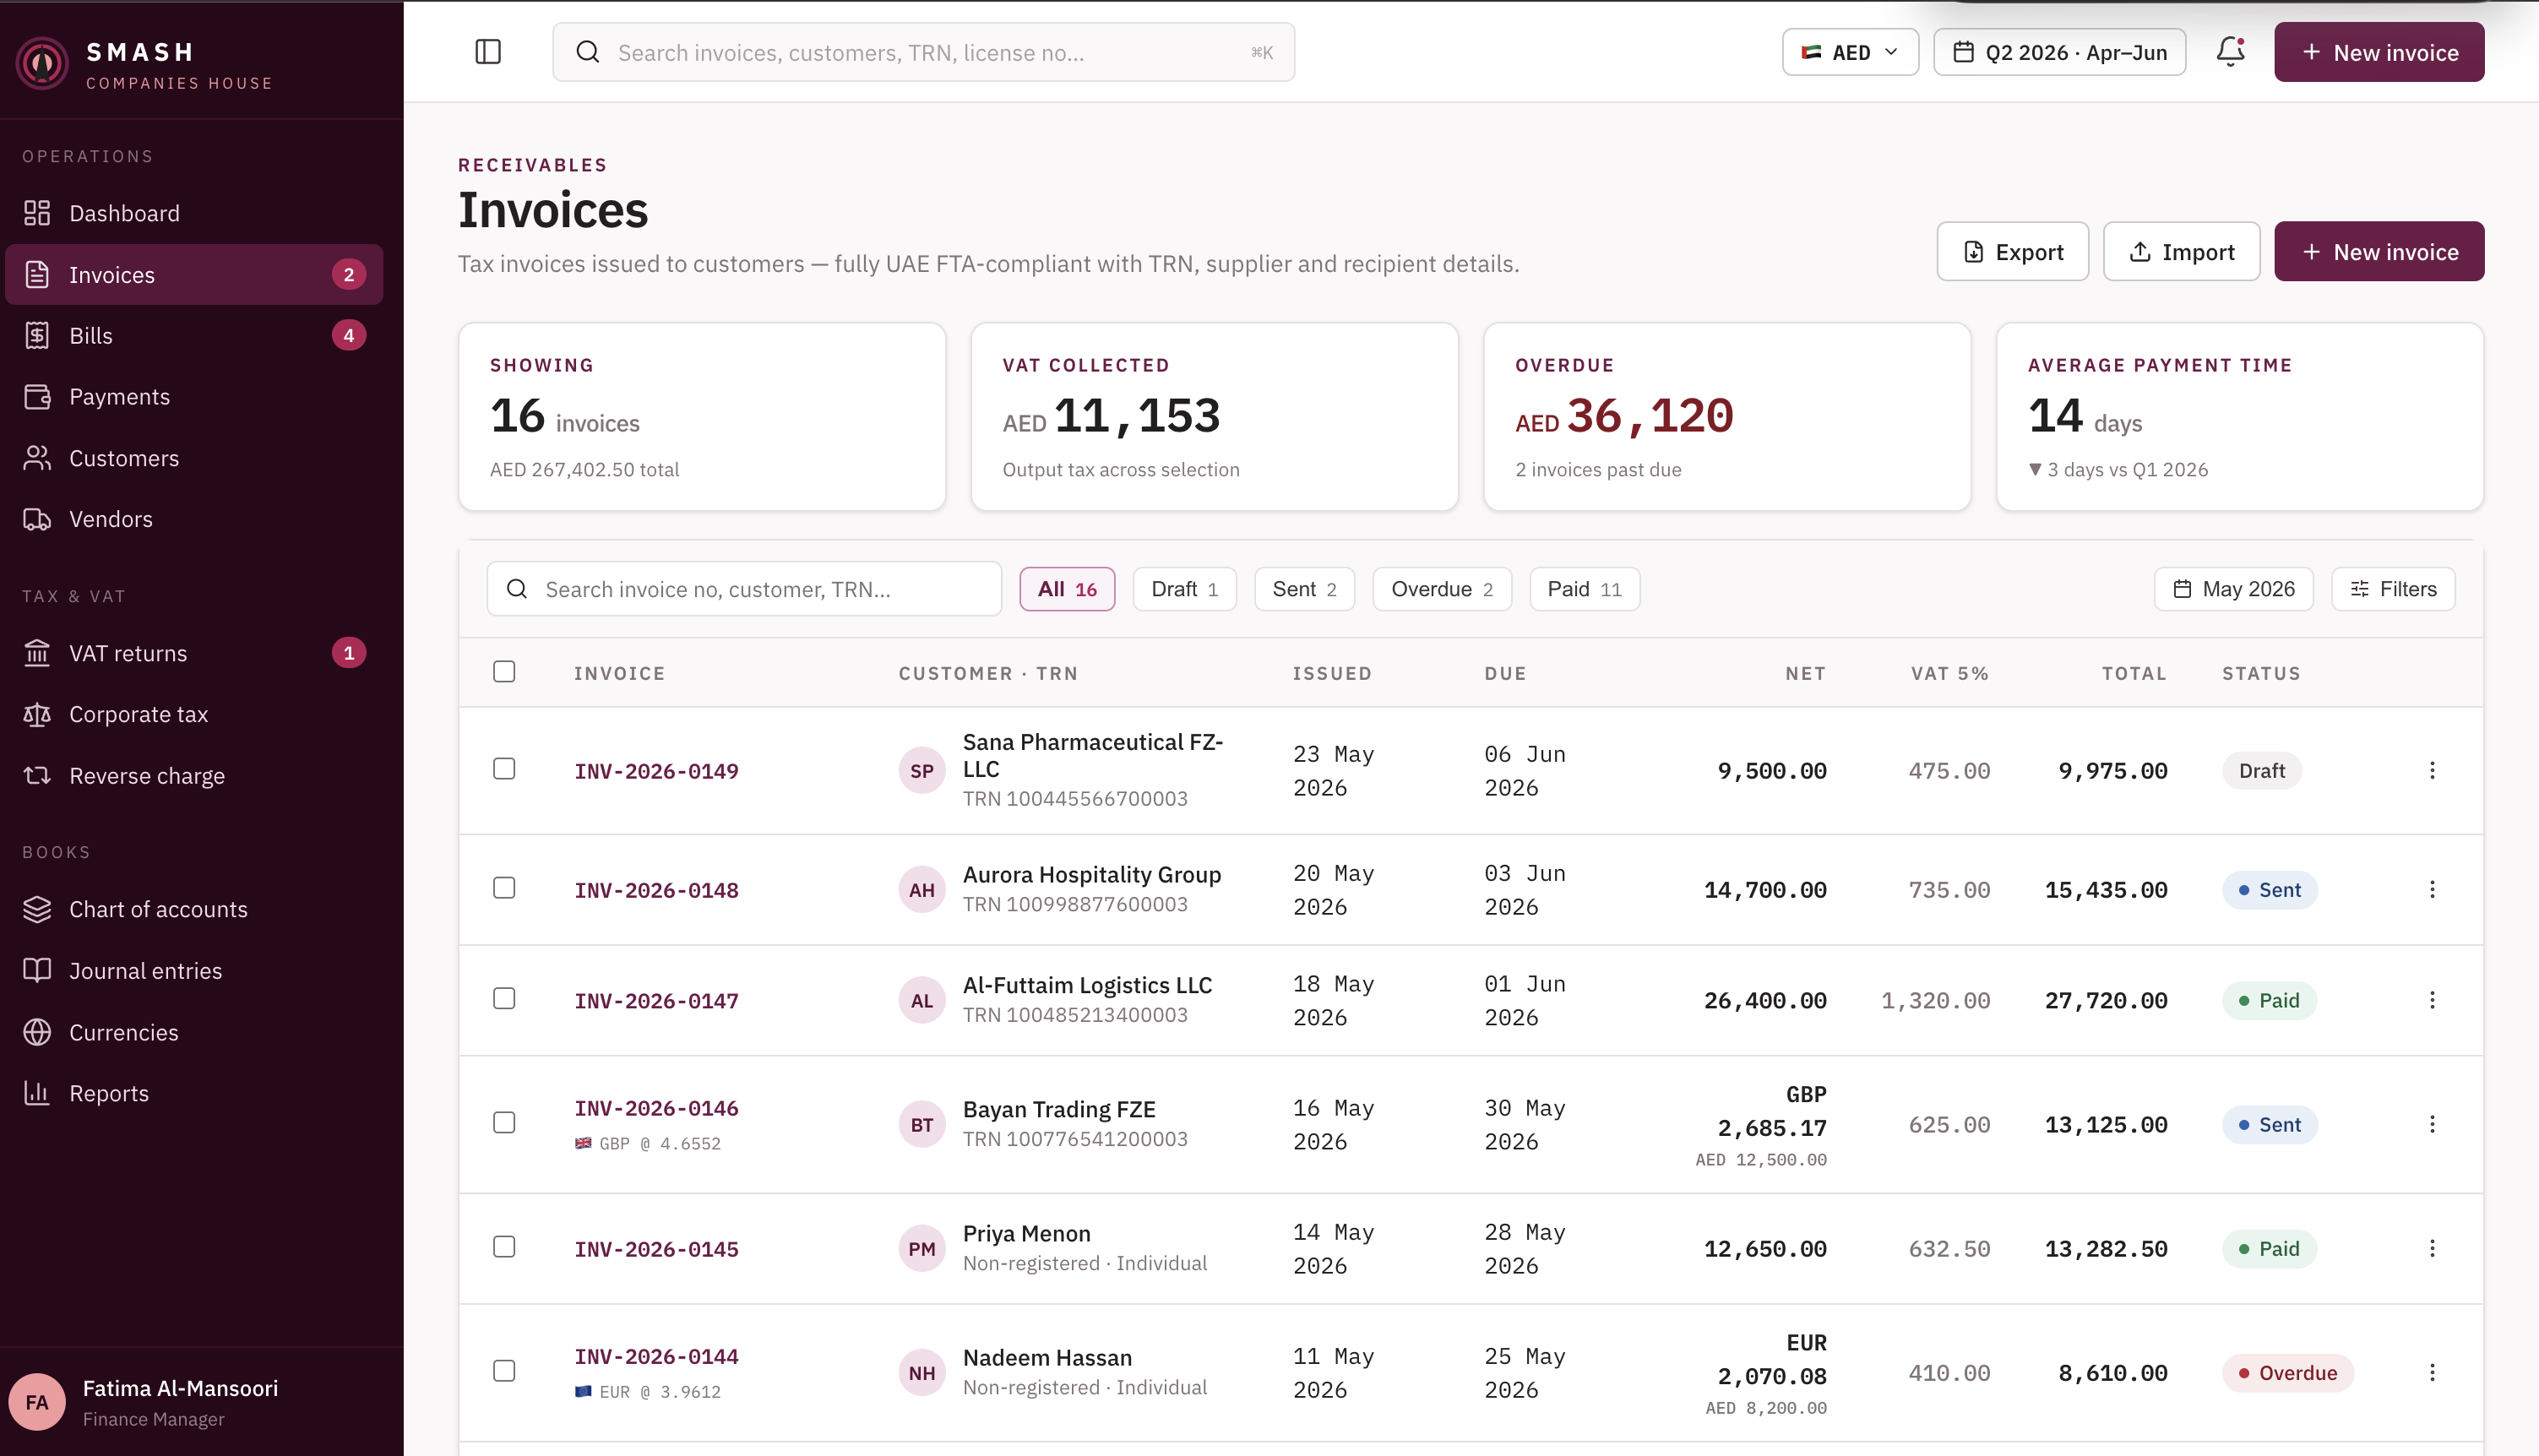Viewport: 2539px width, 1456px height.
Task: Open the AED currency dropdown
Action: 1850,52
